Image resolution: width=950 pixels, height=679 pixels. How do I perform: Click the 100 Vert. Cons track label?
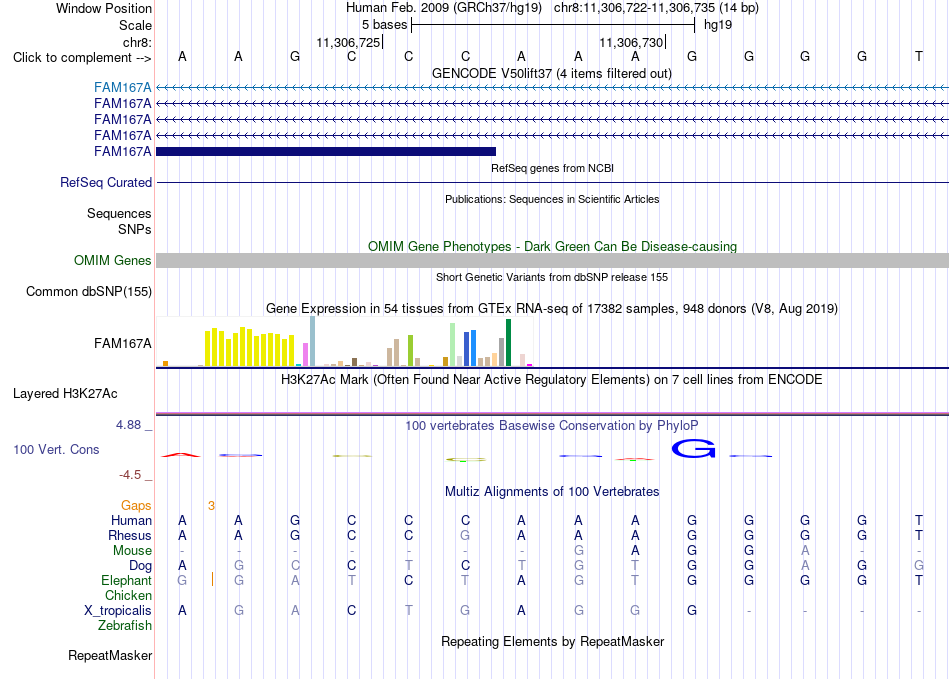pos(56,449)
